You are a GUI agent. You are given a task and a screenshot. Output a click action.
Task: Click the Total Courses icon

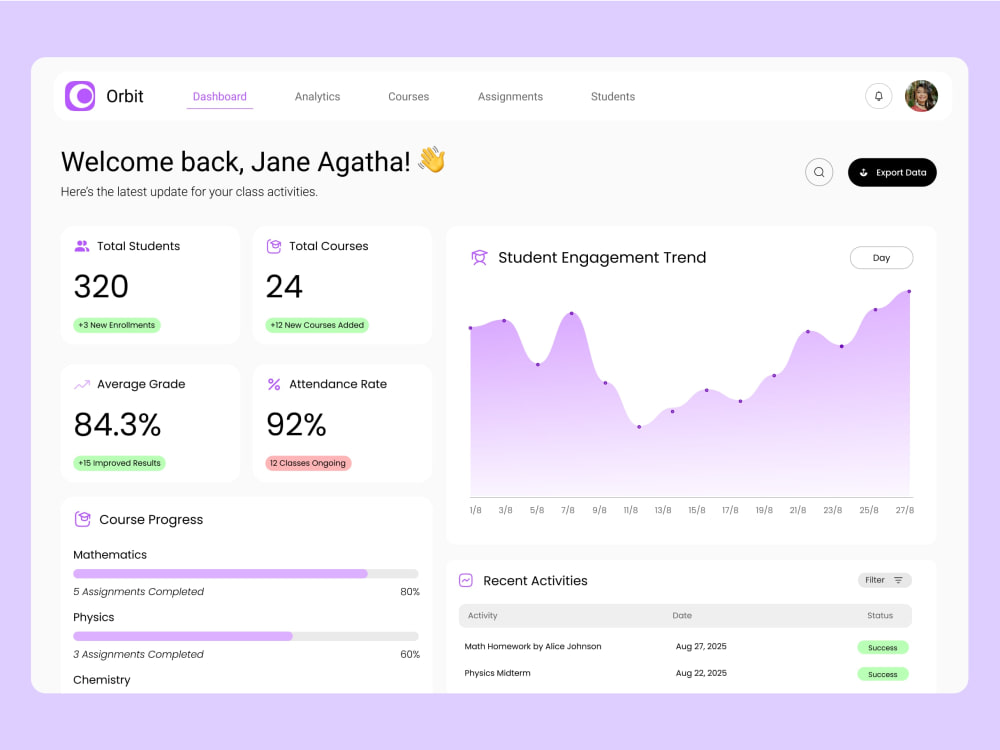point(274,246)
